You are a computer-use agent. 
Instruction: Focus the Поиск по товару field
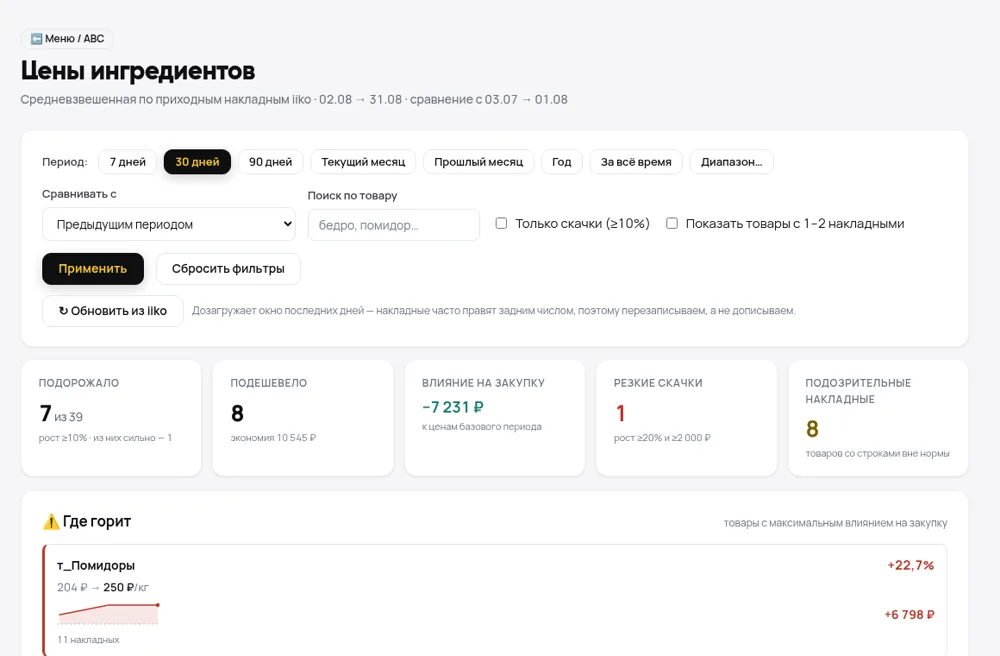click(x=393, y=225)
